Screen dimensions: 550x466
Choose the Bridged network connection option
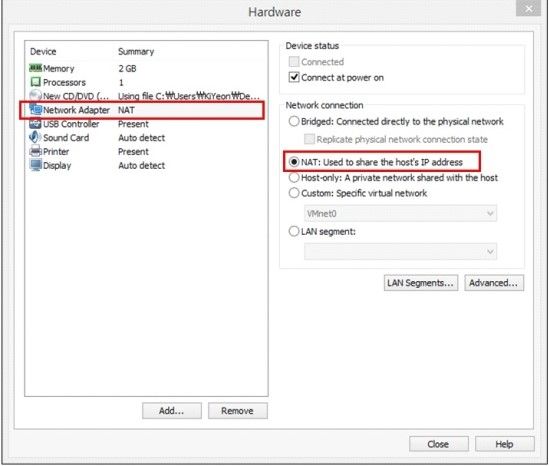click(x=294, y=121)
